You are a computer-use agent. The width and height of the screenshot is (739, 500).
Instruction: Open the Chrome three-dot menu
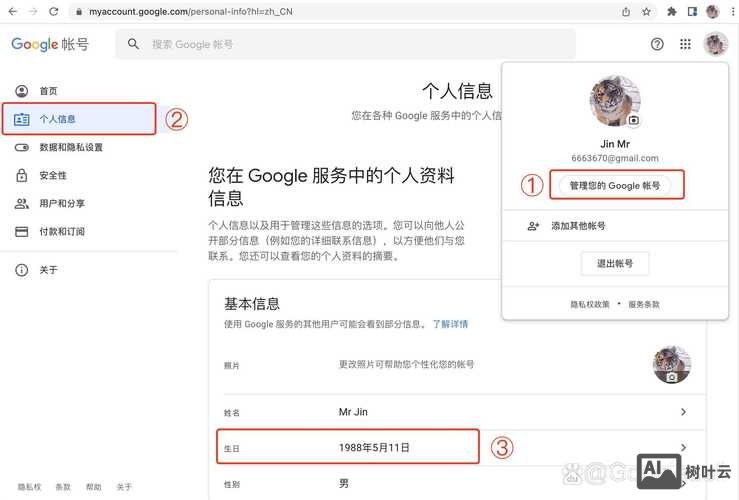point(732,11)
